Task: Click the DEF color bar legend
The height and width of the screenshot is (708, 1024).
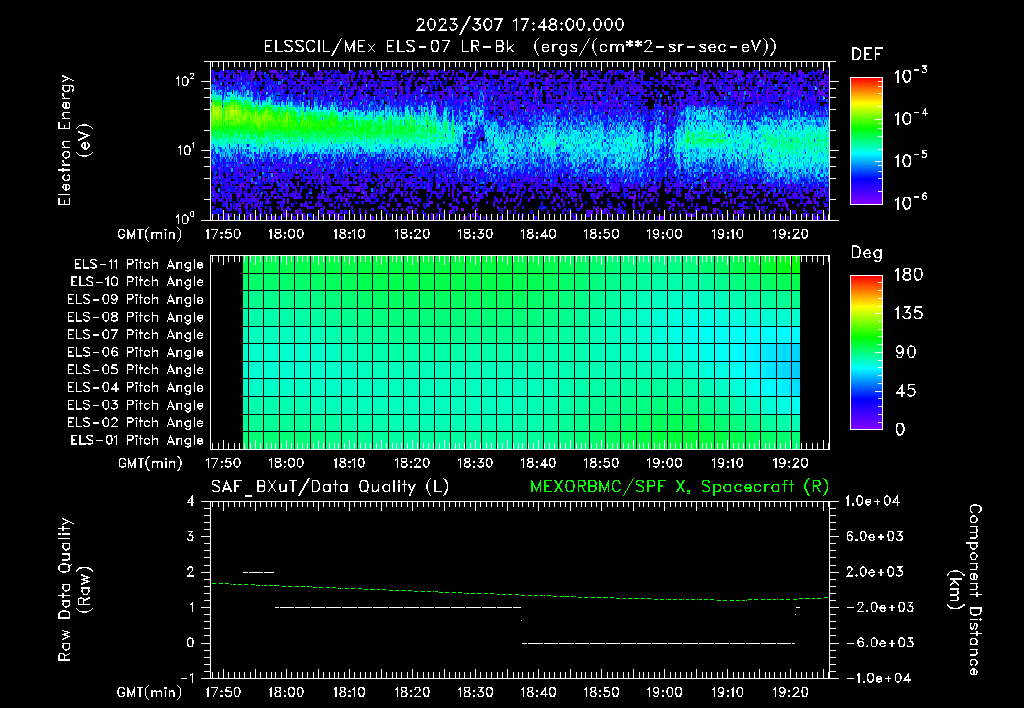Action: click(x=866, y=141)
